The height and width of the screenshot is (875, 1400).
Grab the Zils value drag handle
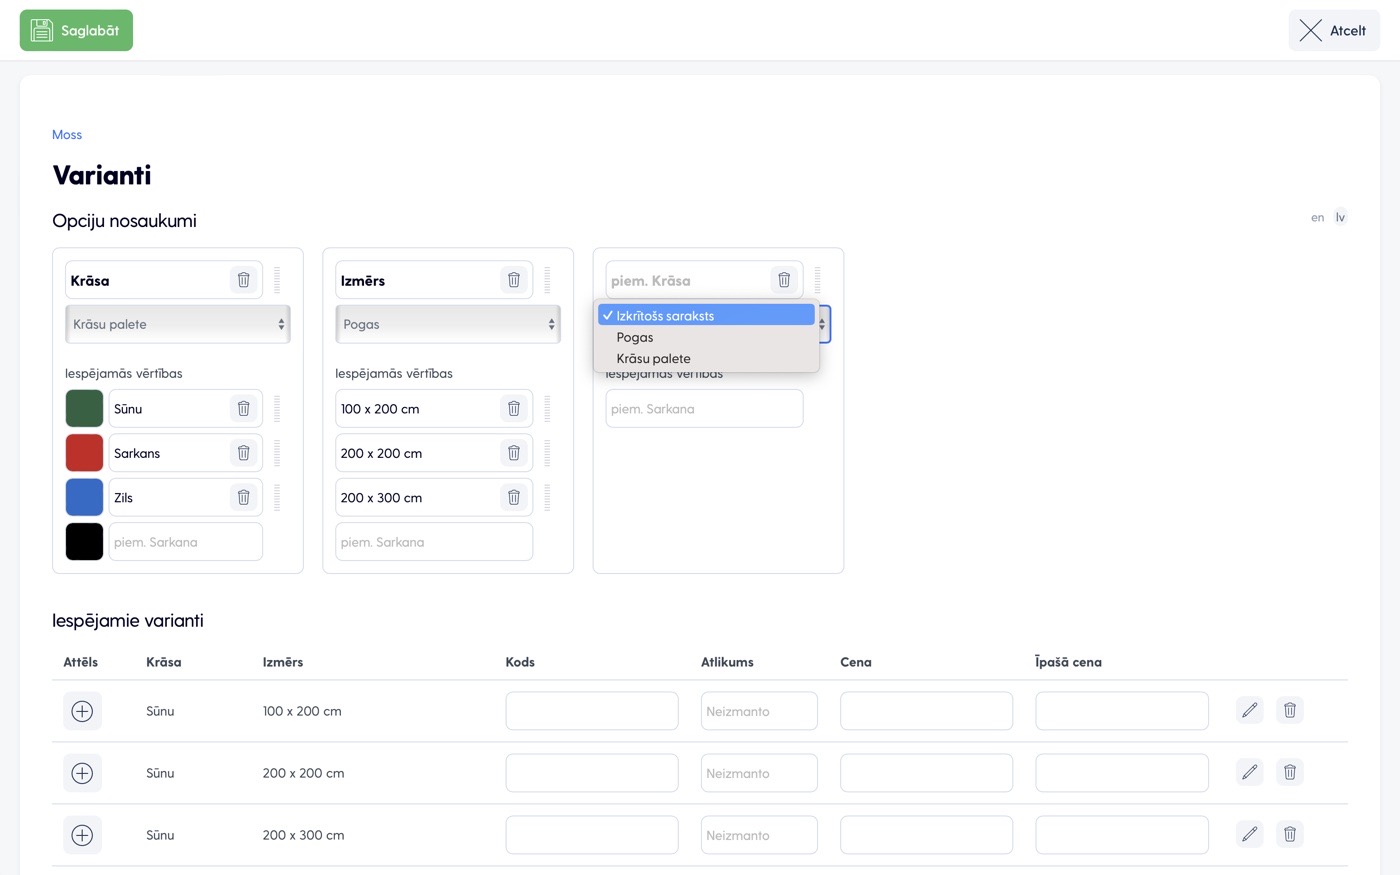[x=277, y=497]
